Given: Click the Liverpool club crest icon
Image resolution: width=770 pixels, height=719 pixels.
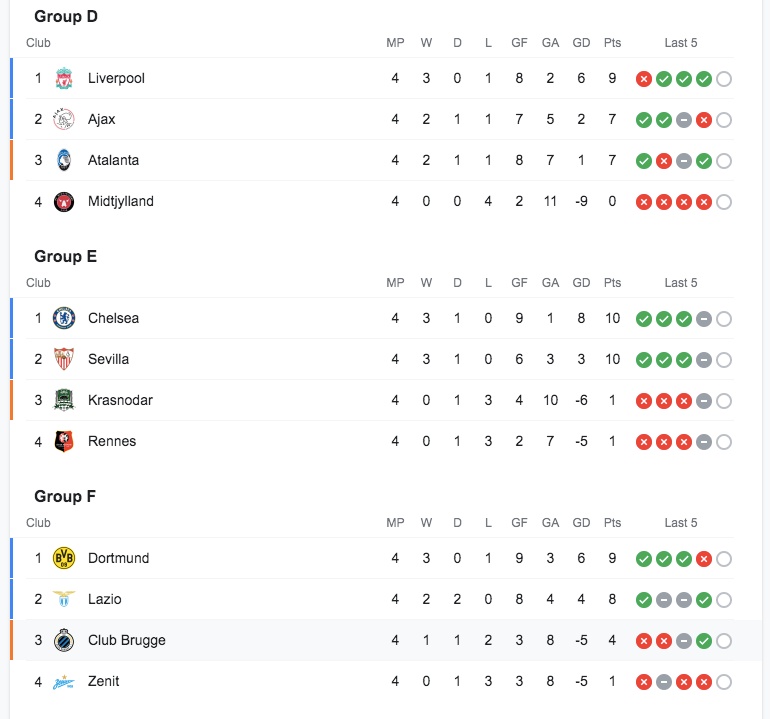Looking at the screenshot, I should coord(64,78).
